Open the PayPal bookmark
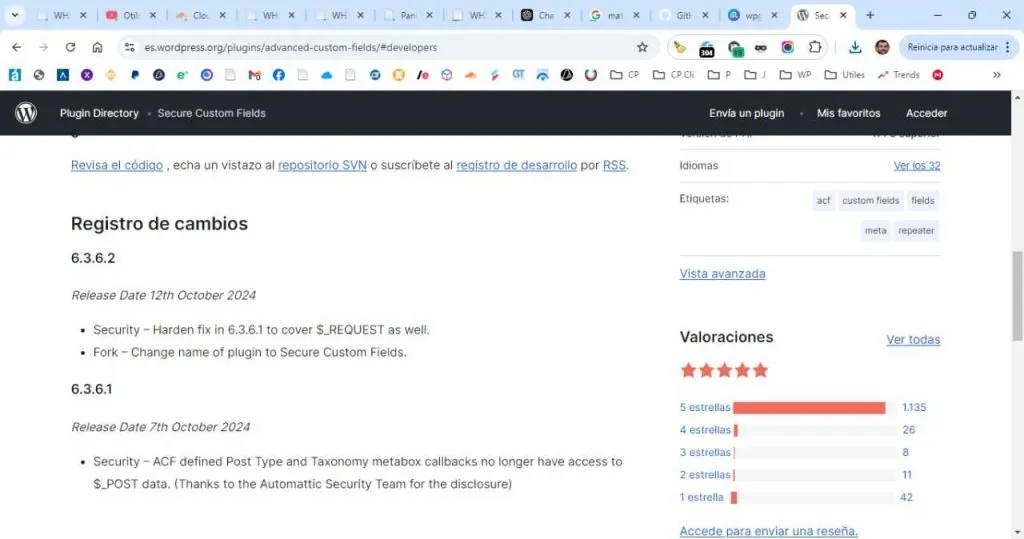This screenshot has width=1024, height=539. click(x=135, y=75)
